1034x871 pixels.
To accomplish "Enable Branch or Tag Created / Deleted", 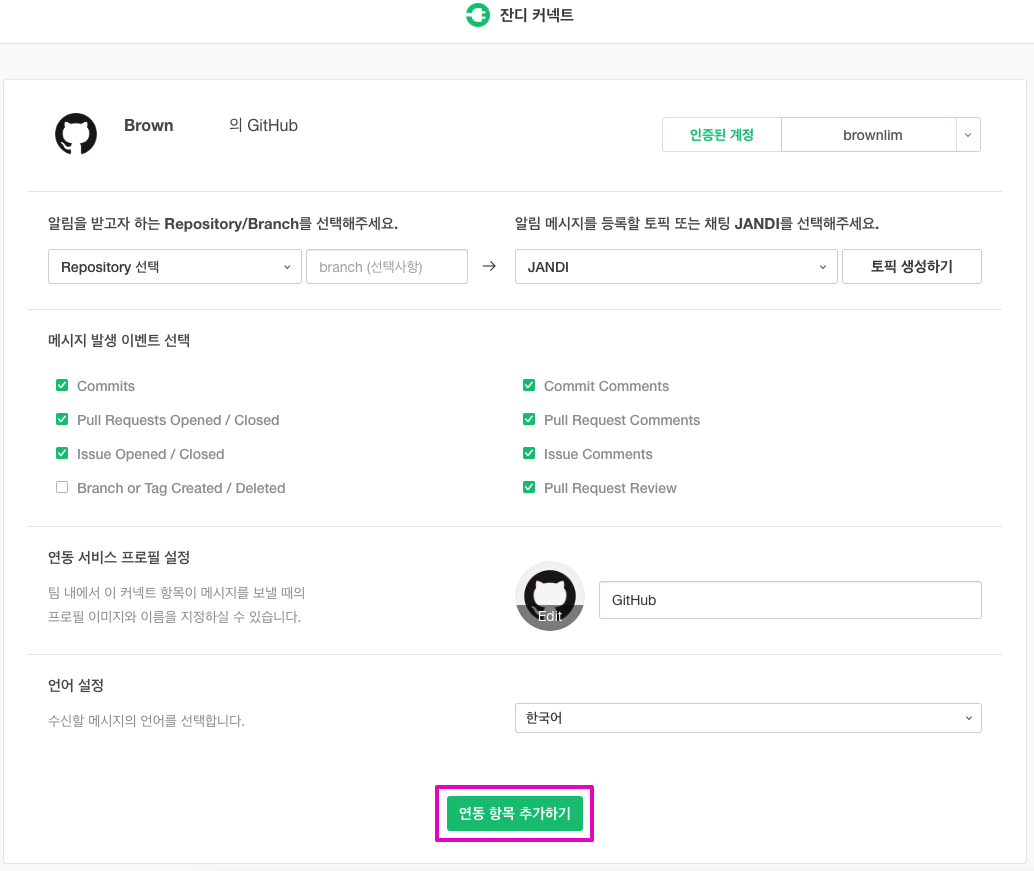I will (62, 488).
